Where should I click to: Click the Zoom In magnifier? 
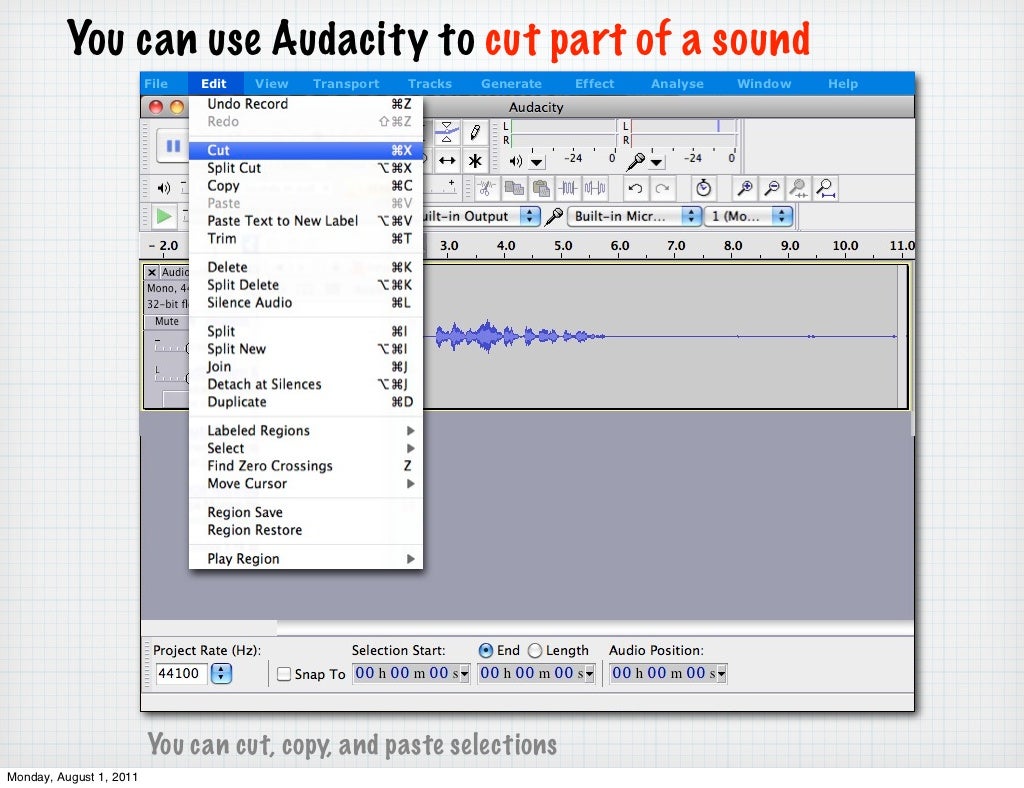point(744,189)
